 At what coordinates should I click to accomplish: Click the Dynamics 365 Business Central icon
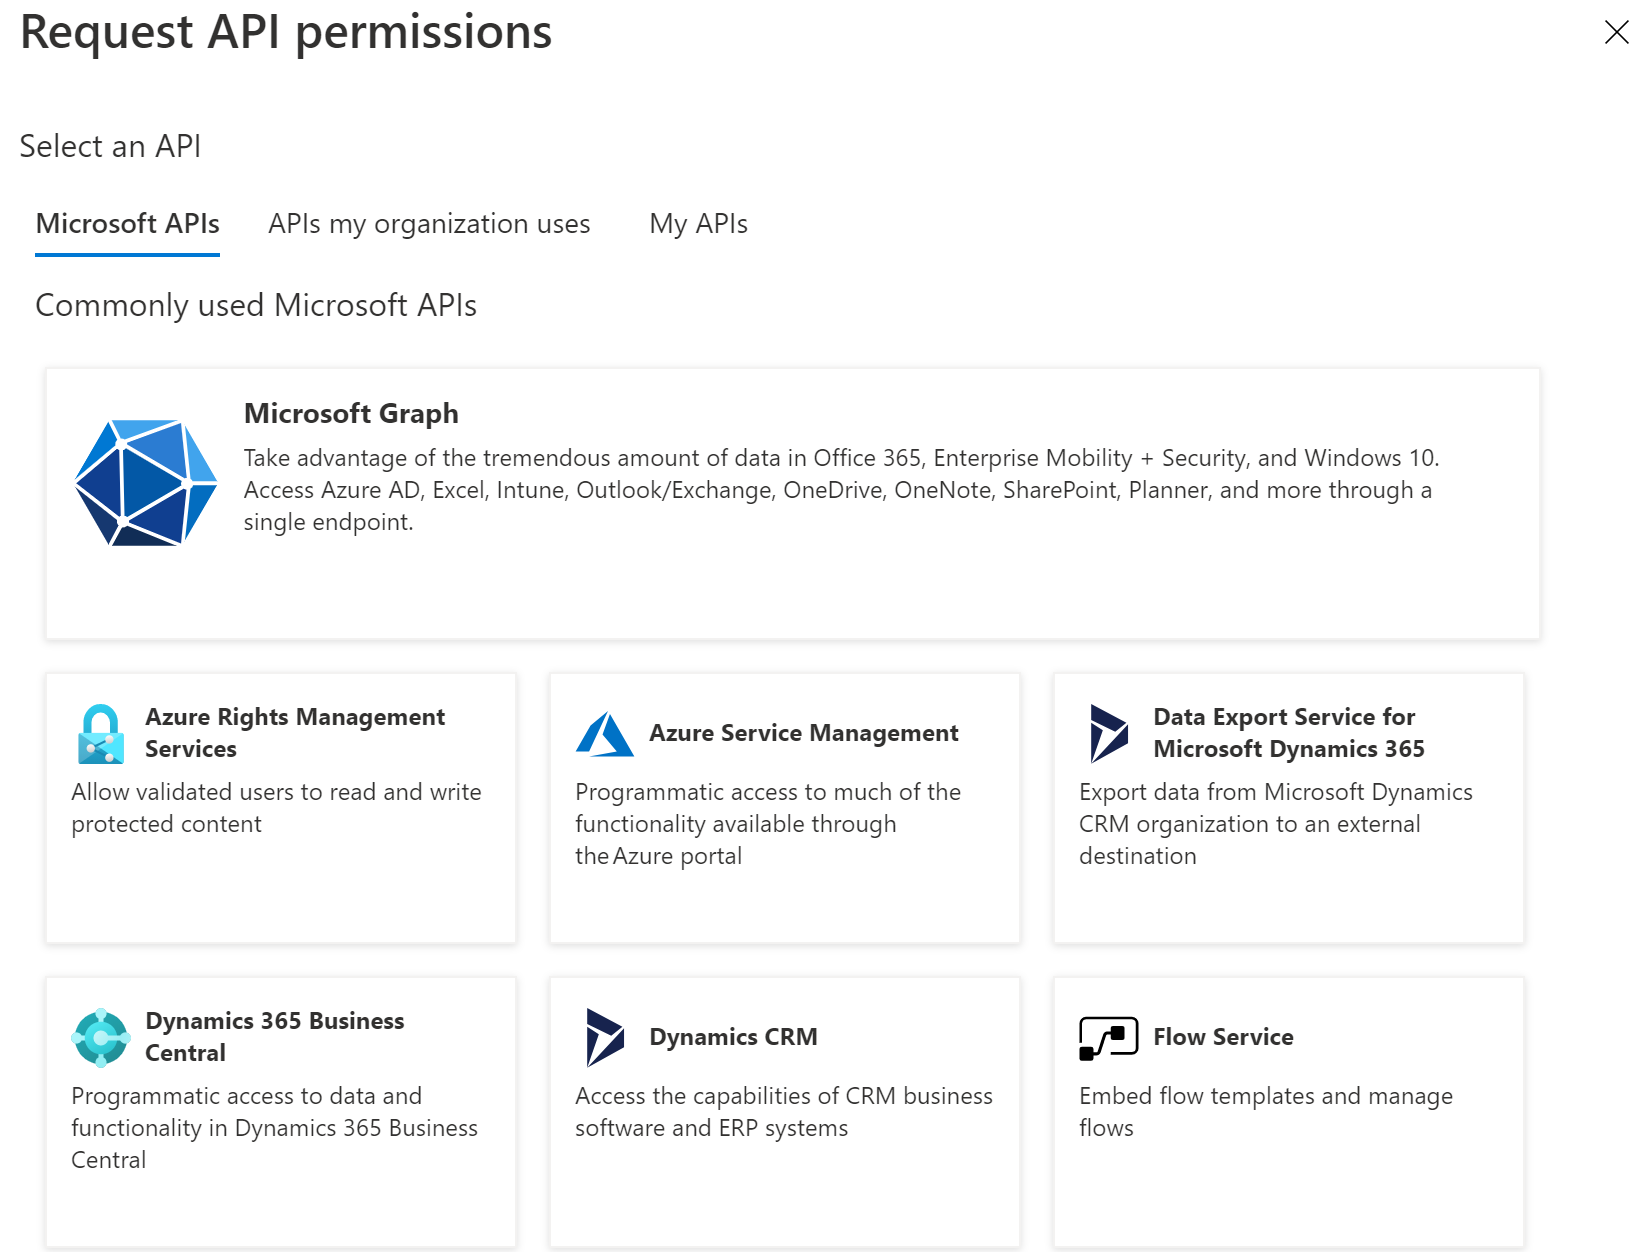[x=101, y=1038]
